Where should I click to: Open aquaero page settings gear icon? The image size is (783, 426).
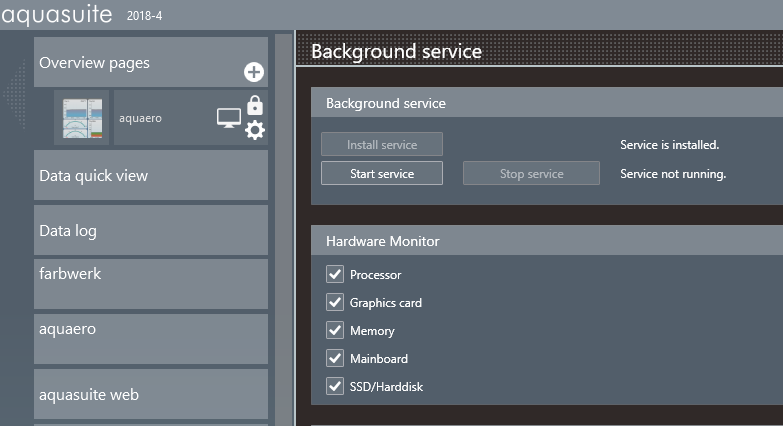point(255,130)
